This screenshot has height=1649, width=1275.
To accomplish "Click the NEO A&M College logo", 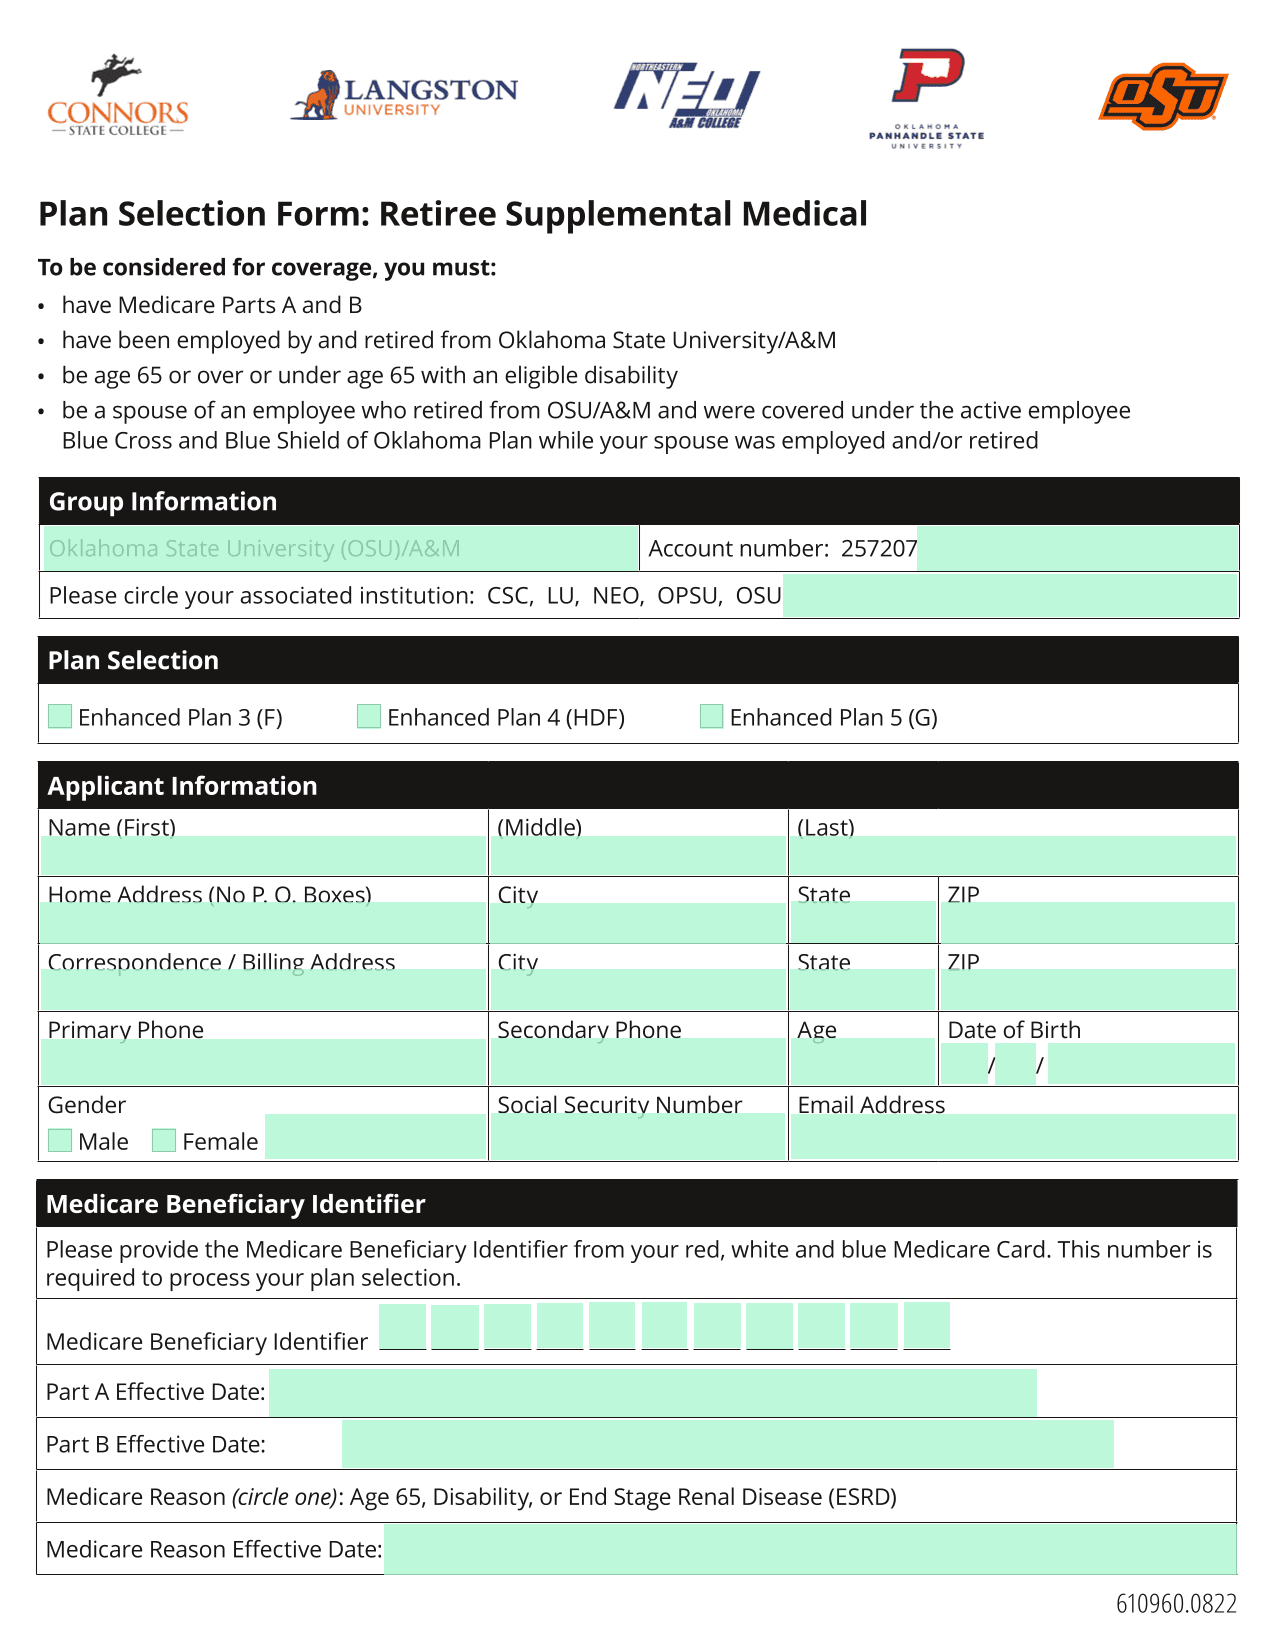I will (687, 96).
